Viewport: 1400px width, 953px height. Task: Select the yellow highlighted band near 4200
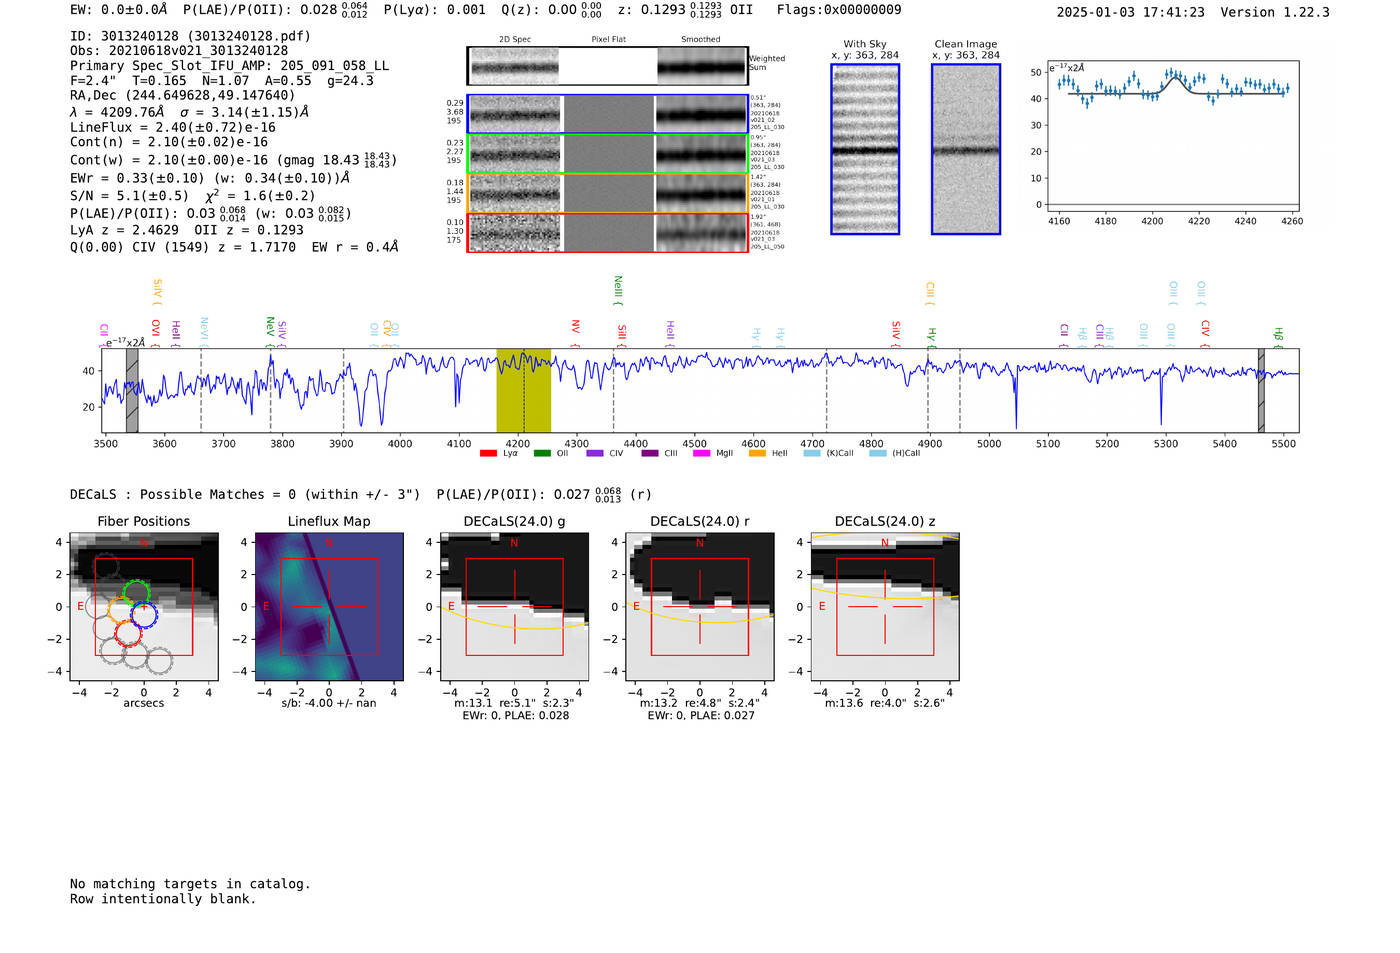pos(524,391)
